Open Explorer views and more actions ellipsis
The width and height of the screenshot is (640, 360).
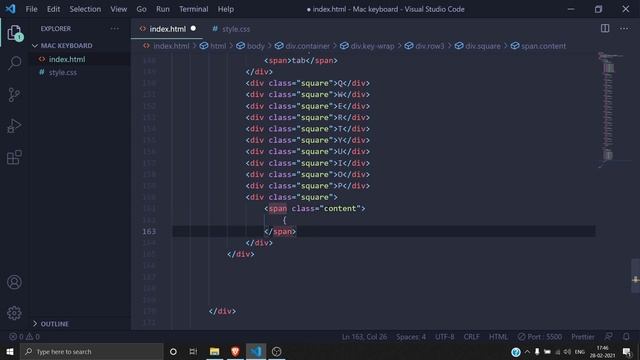pyautogui.click(x=115, y=29)
